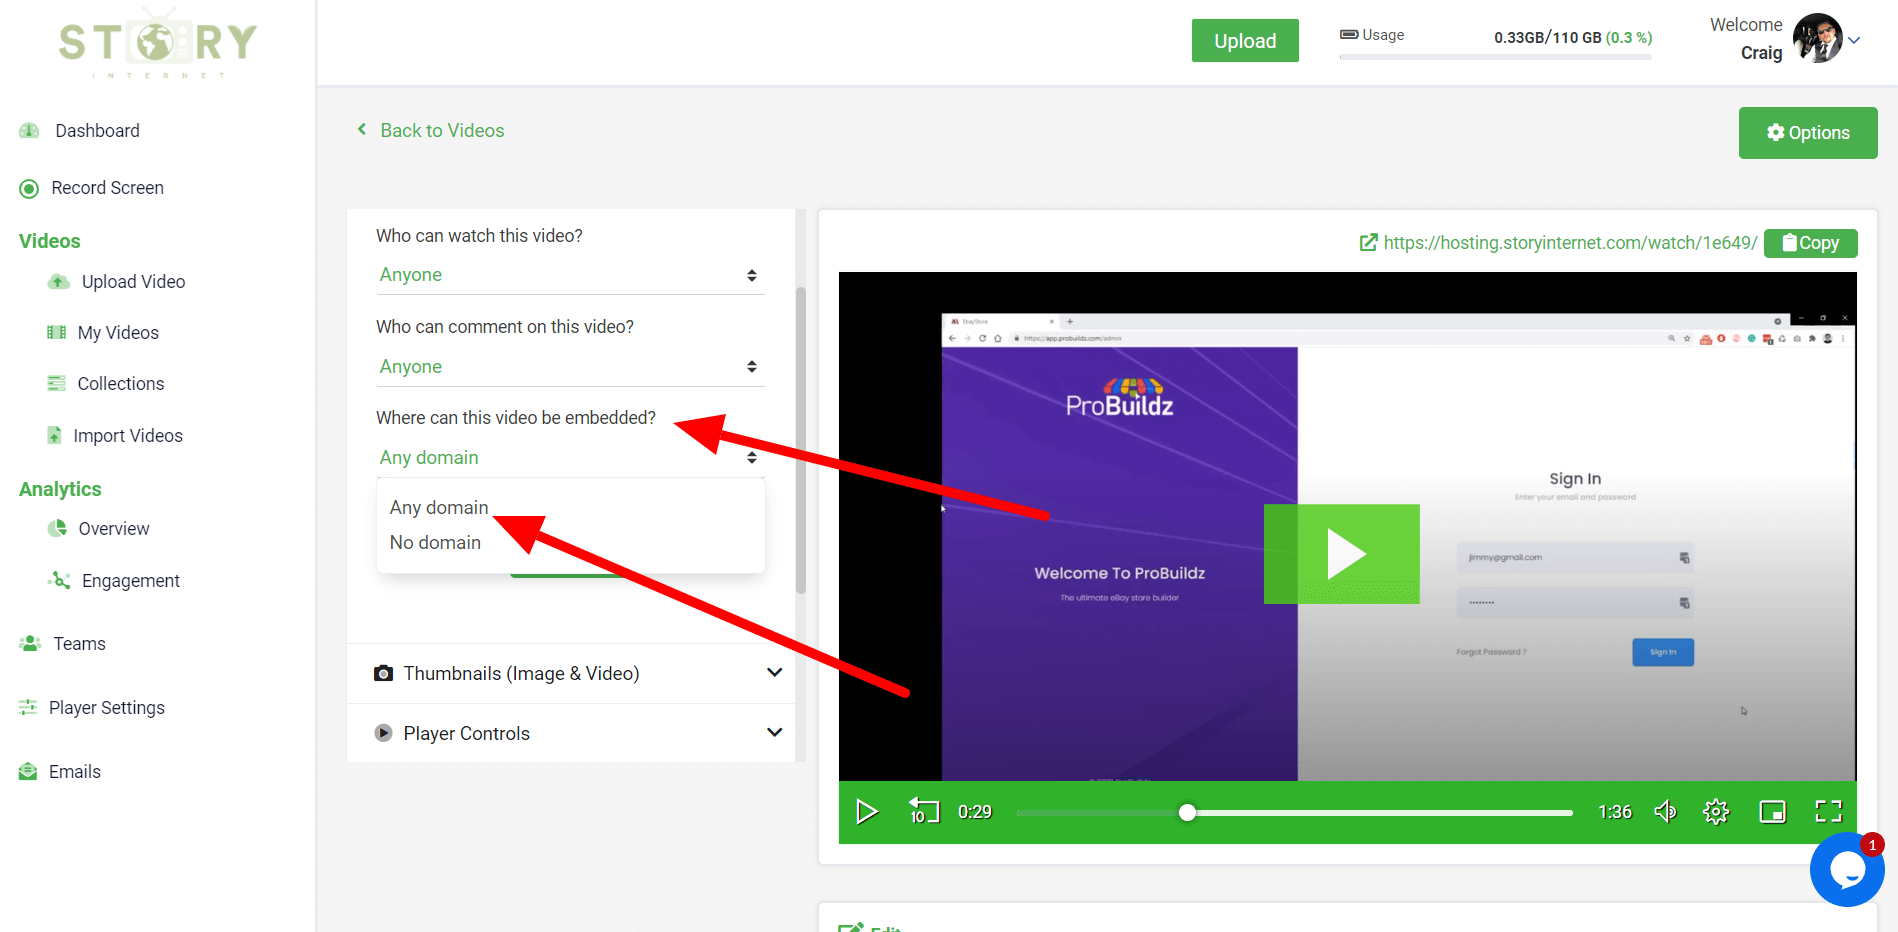
Task: Click the video progress slider handle
Action: click(x=1187, y=812)
